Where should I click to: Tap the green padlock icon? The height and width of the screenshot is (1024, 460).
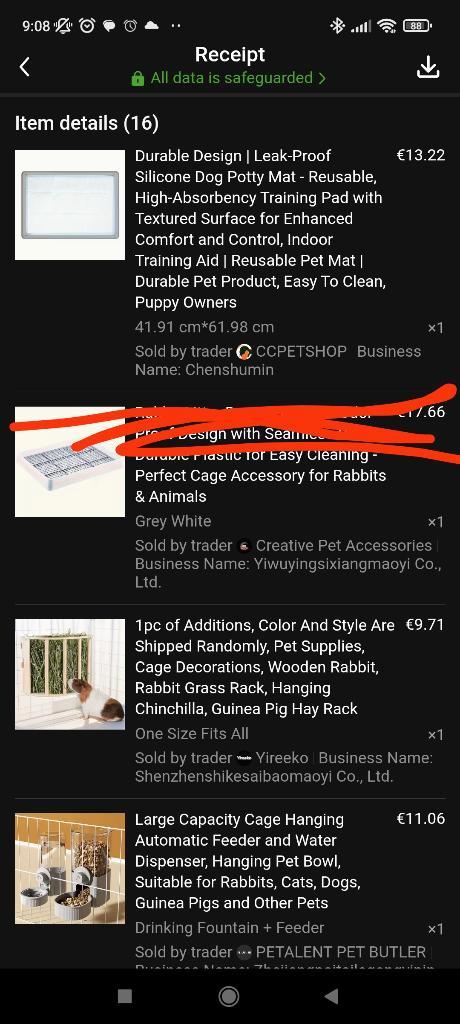tap(137, 78)
